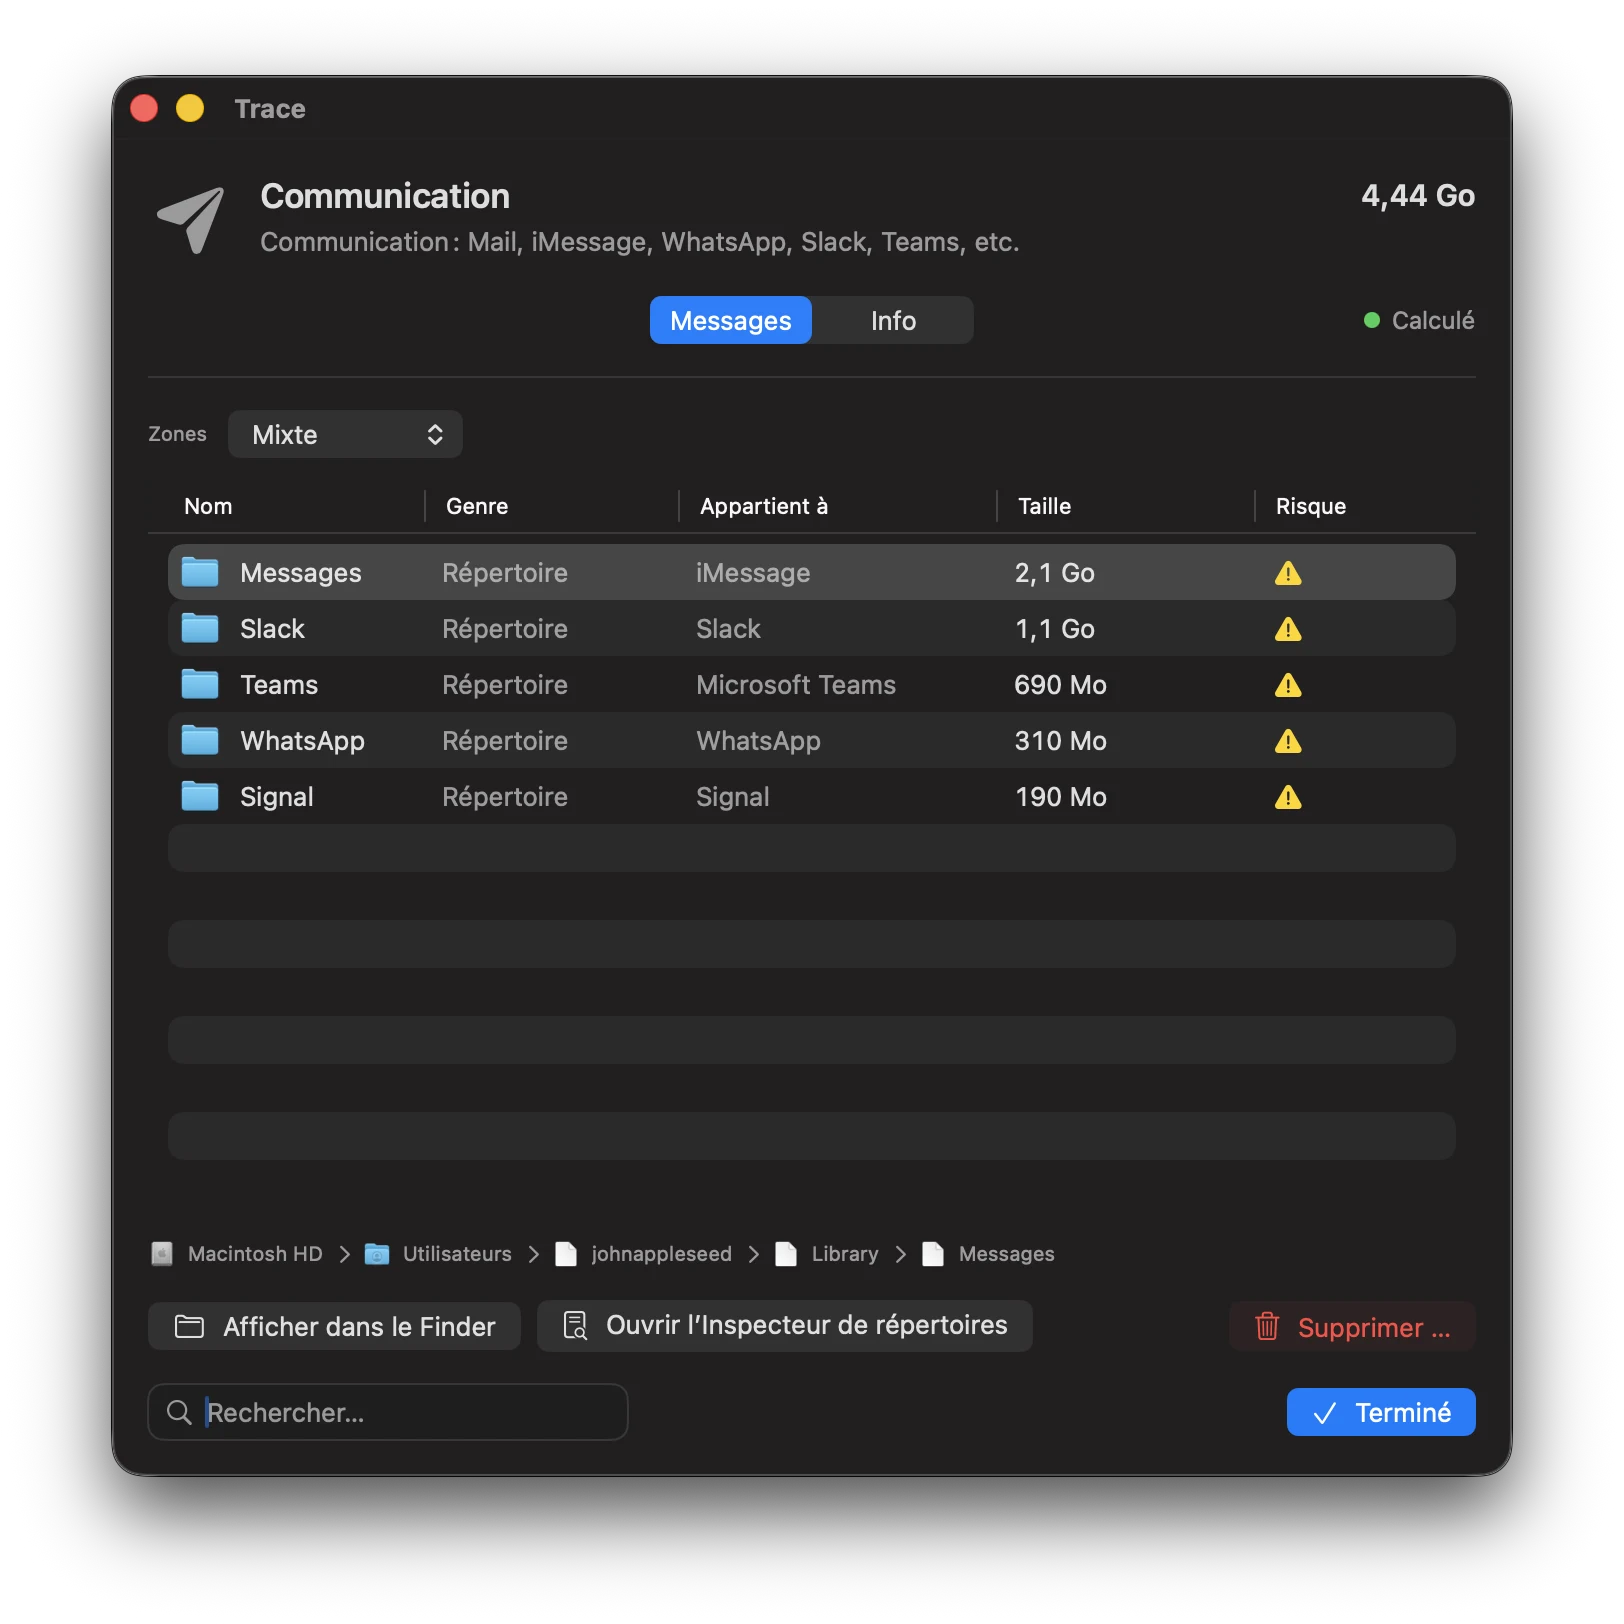Viewport: 1624px width, 1624px height.
Task: Confirm with the Terminé button
Action: tap(1381, 1412)
